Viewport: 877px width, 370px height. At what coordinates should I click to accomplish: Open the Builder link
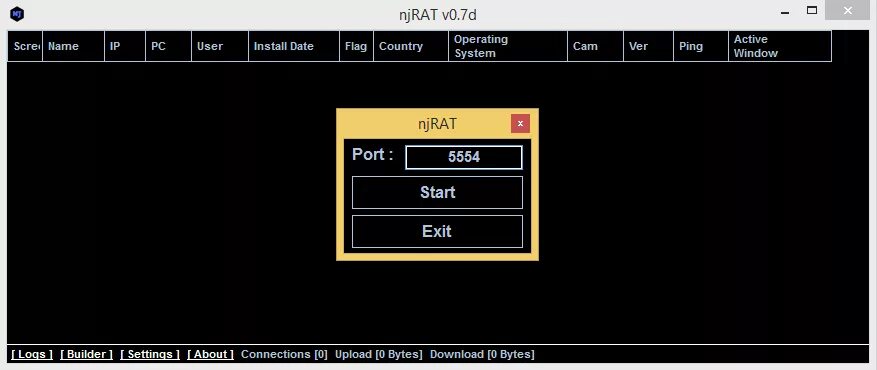[87, 354]
